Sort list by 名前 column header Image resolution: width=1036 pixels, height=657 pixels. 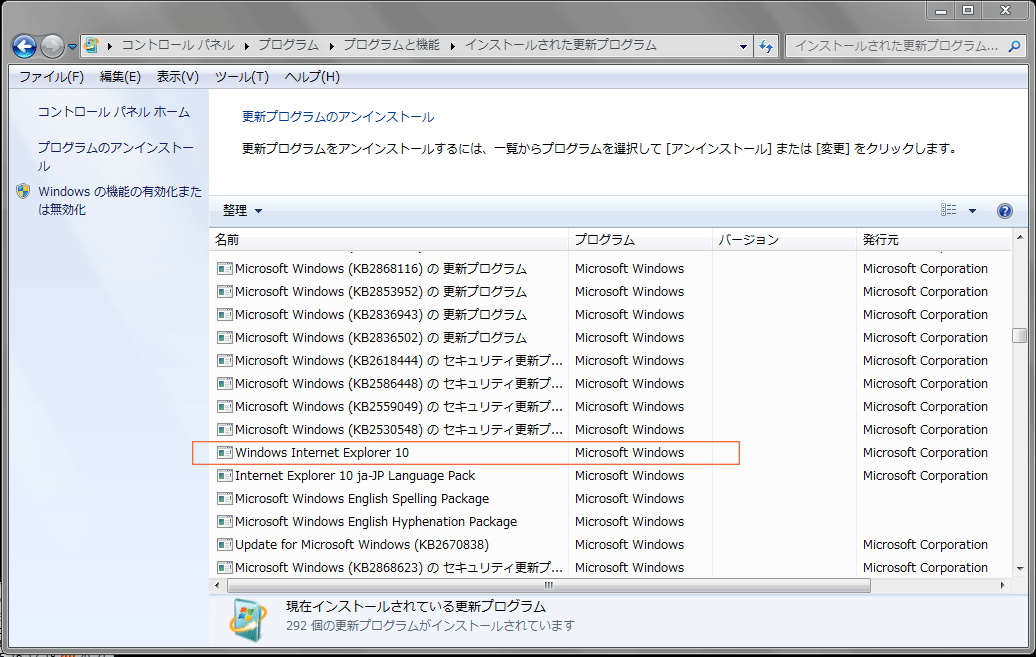coord(388,240)
